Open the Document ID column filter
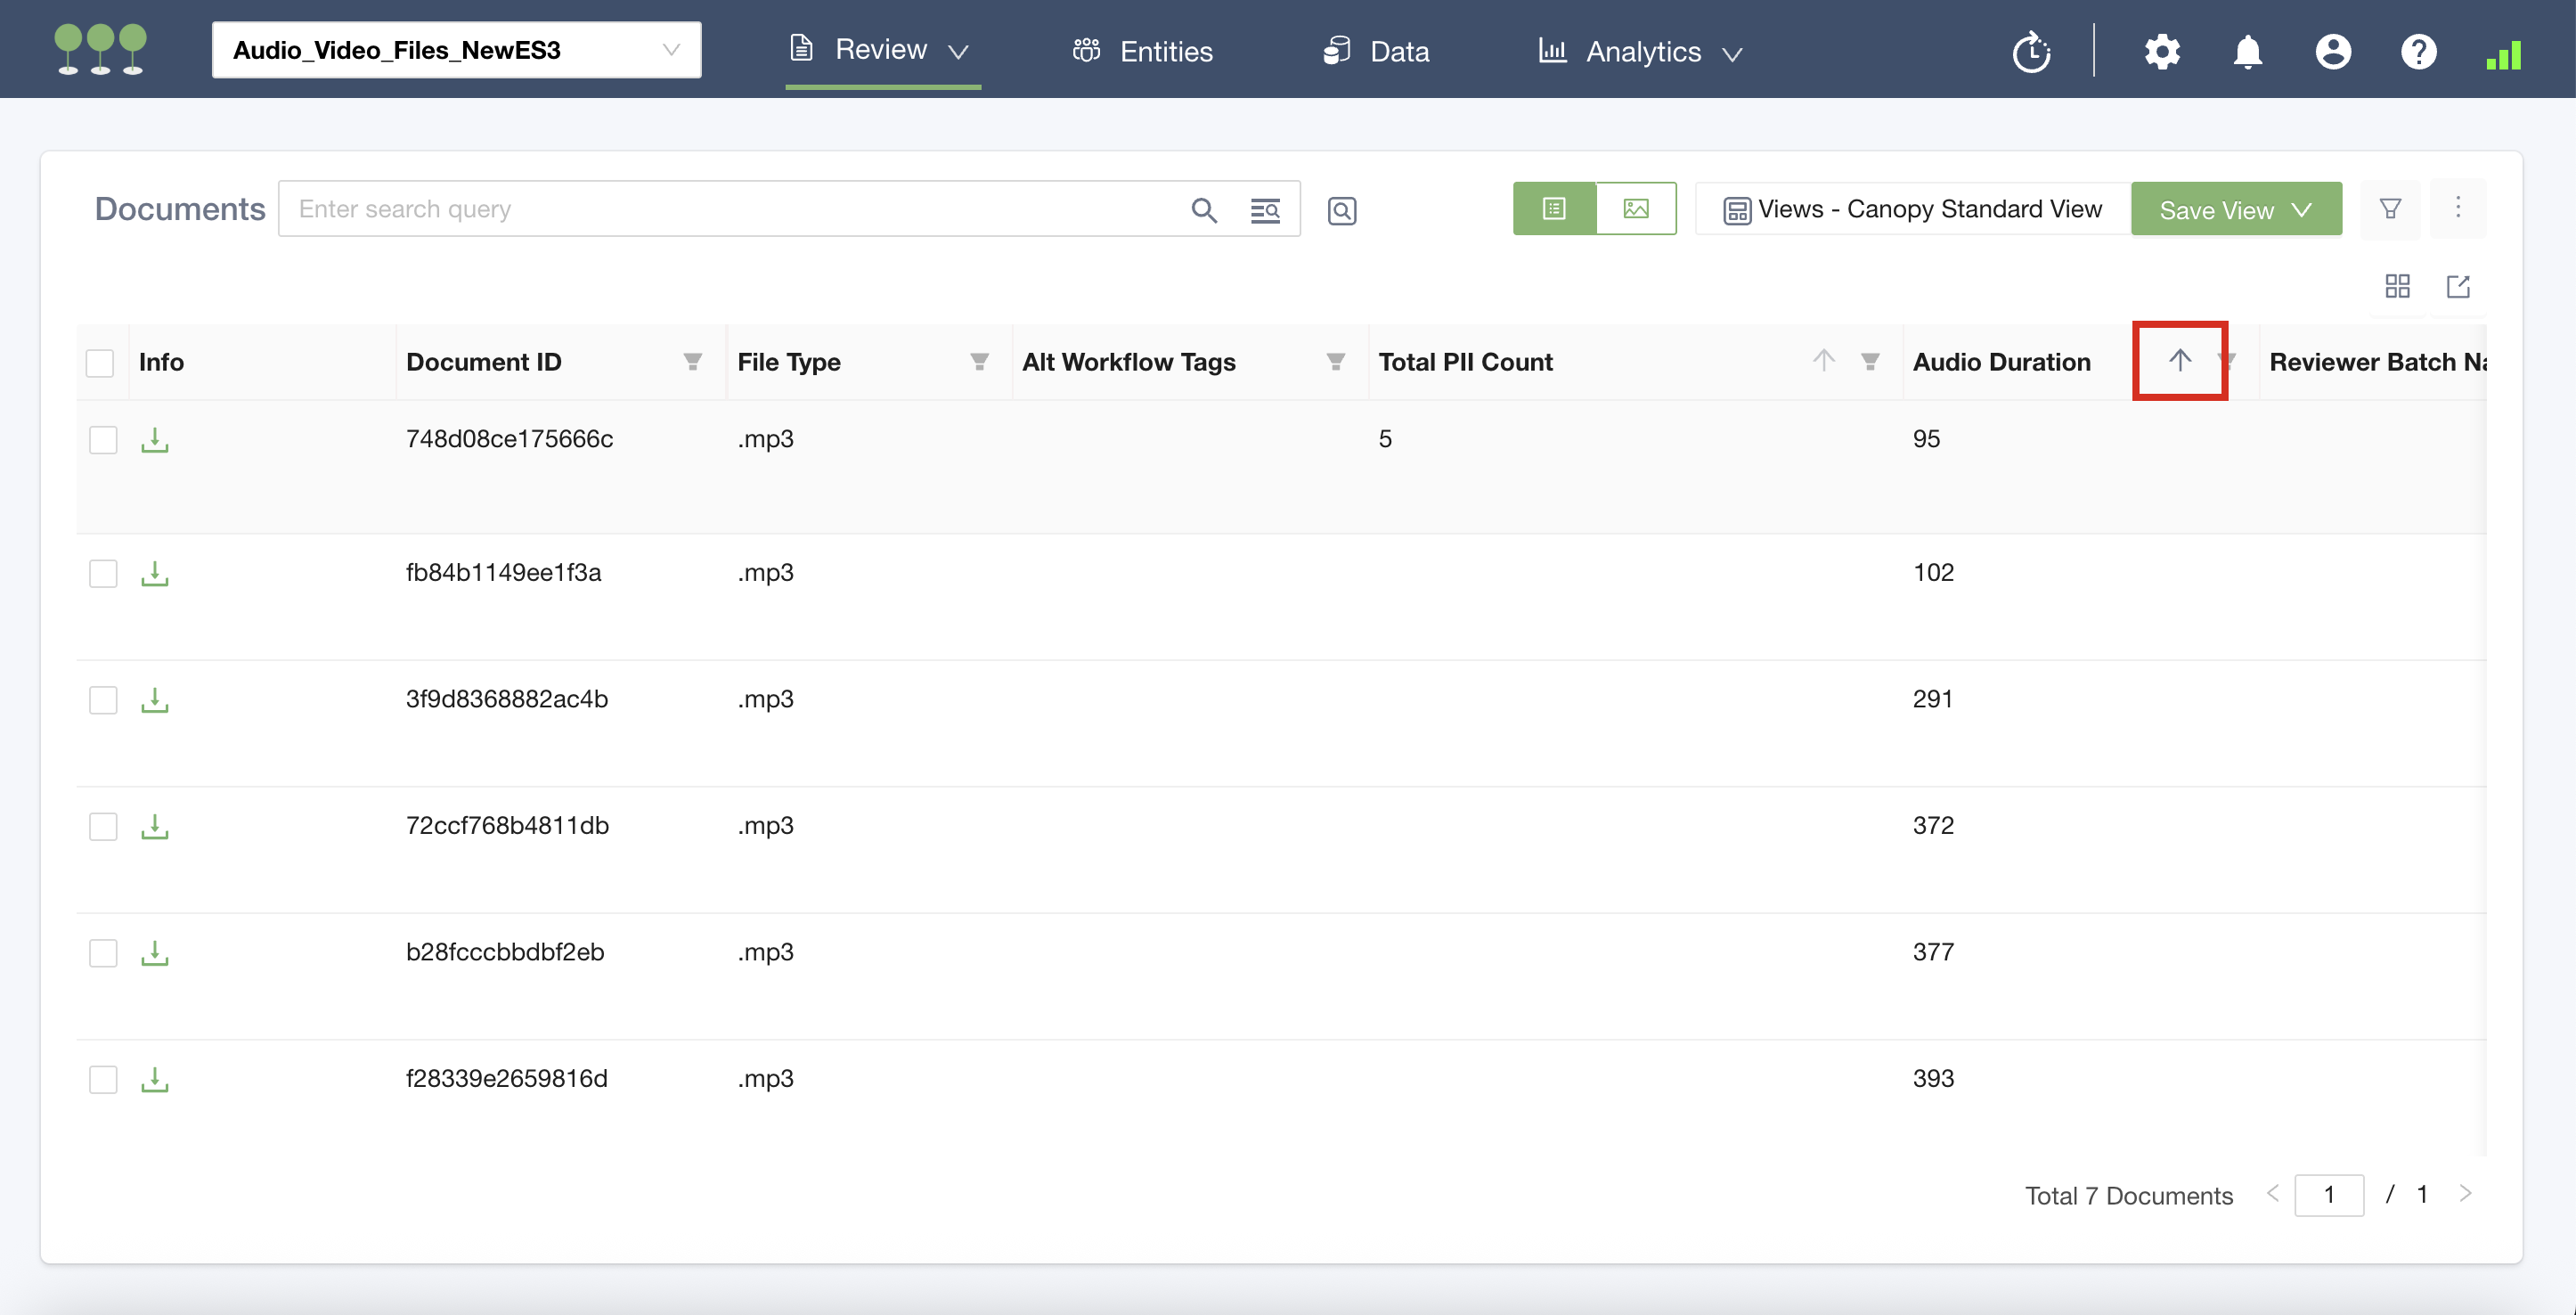Image resolution: width=2576 pixels, height=1315 pixels. [x=692, y=362]
